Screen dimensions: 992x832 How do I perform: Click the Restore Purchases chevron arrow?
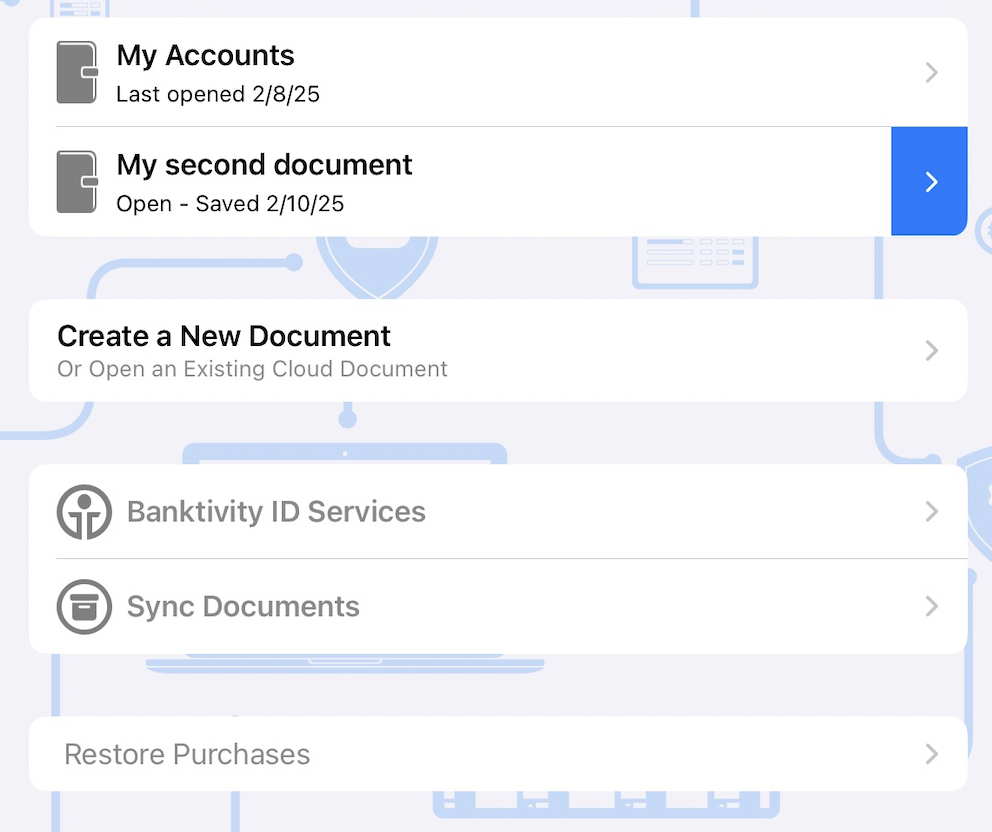coord(931,754)
